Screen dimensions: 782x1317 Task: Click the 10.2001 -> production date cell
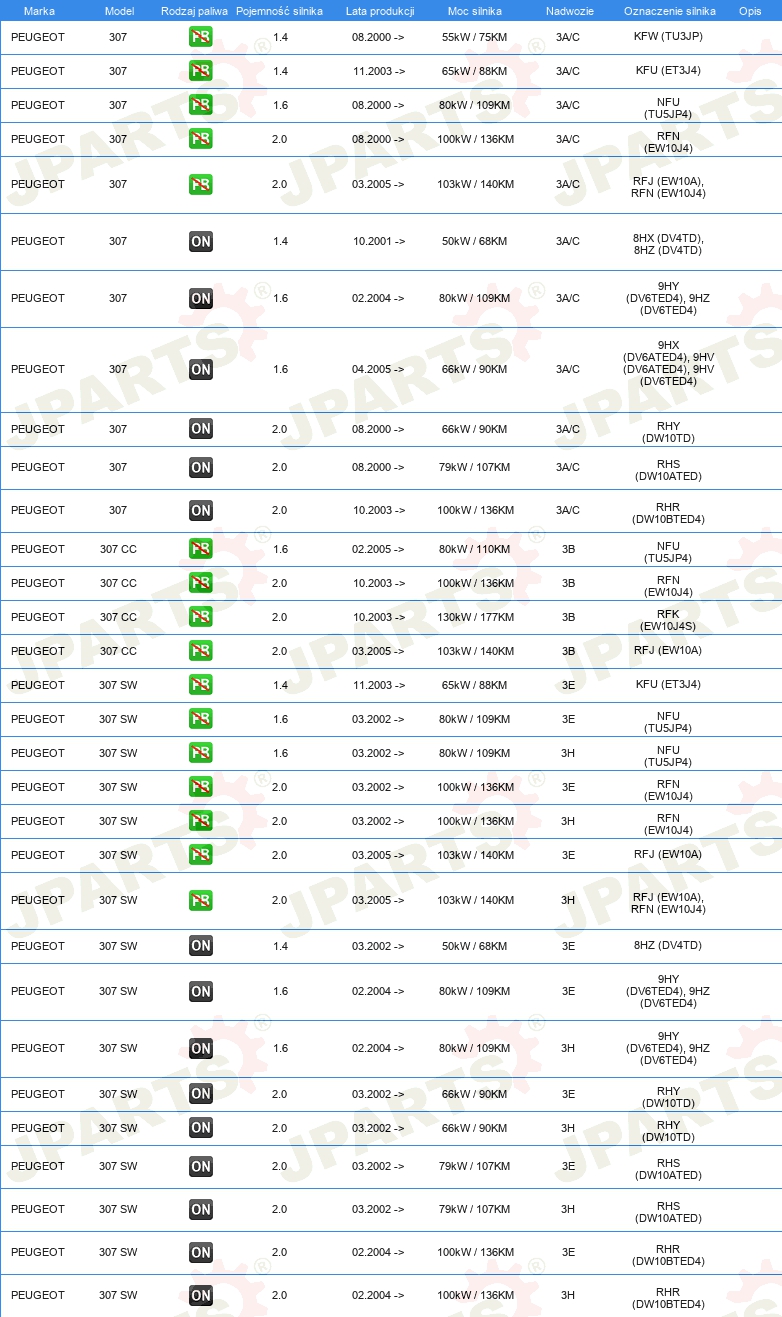(378, 241)
